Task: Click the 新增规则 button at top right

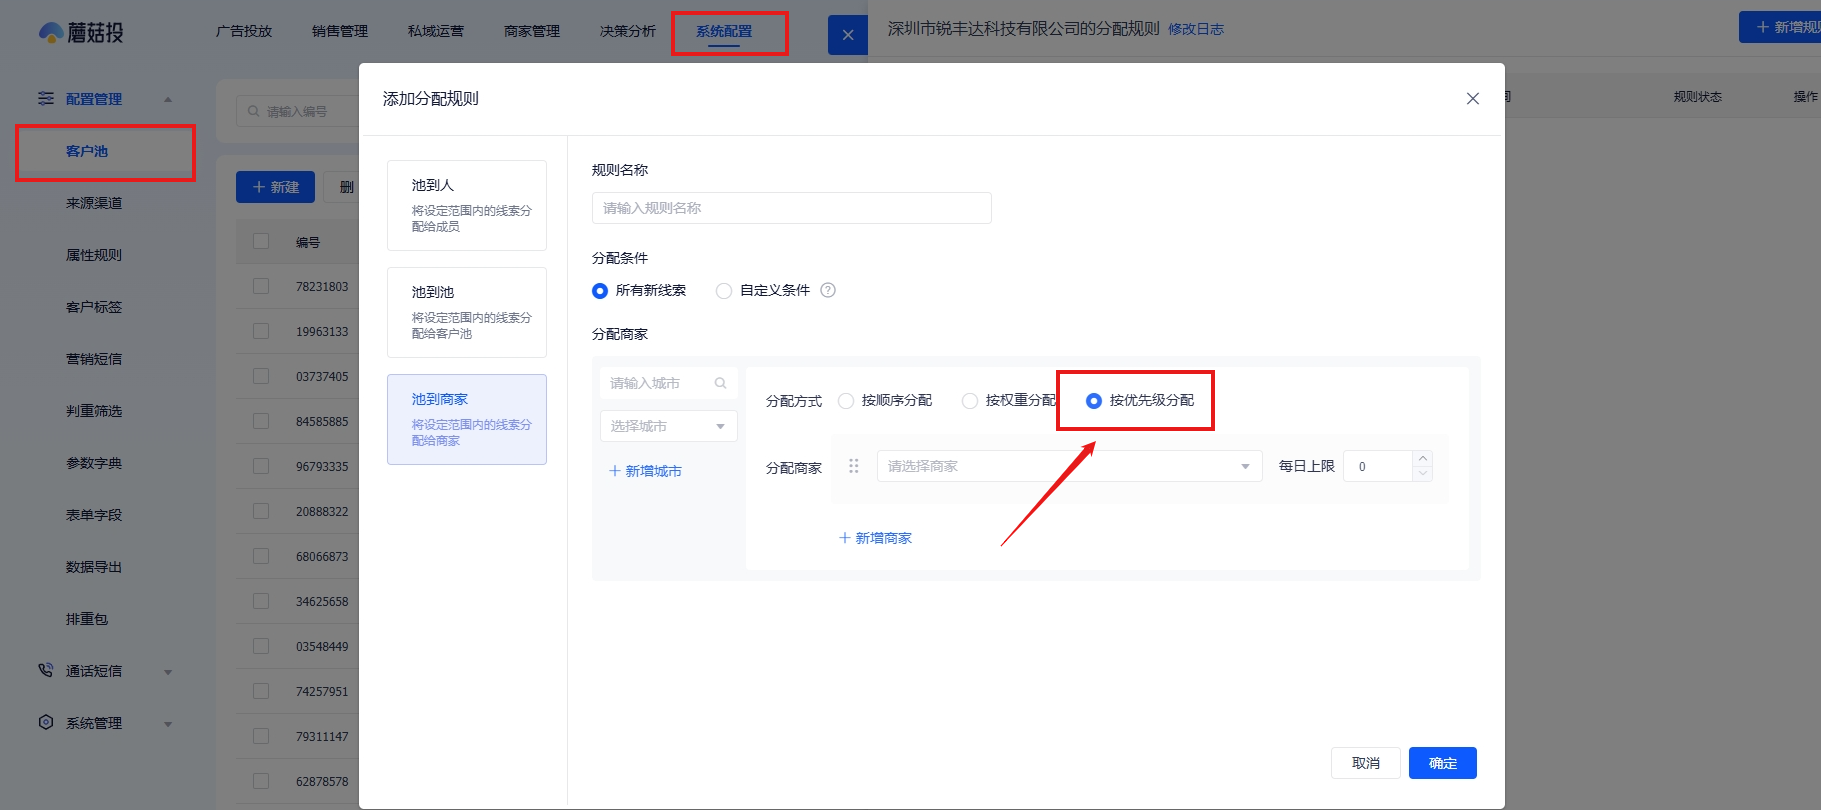Action: [1780, 27]
